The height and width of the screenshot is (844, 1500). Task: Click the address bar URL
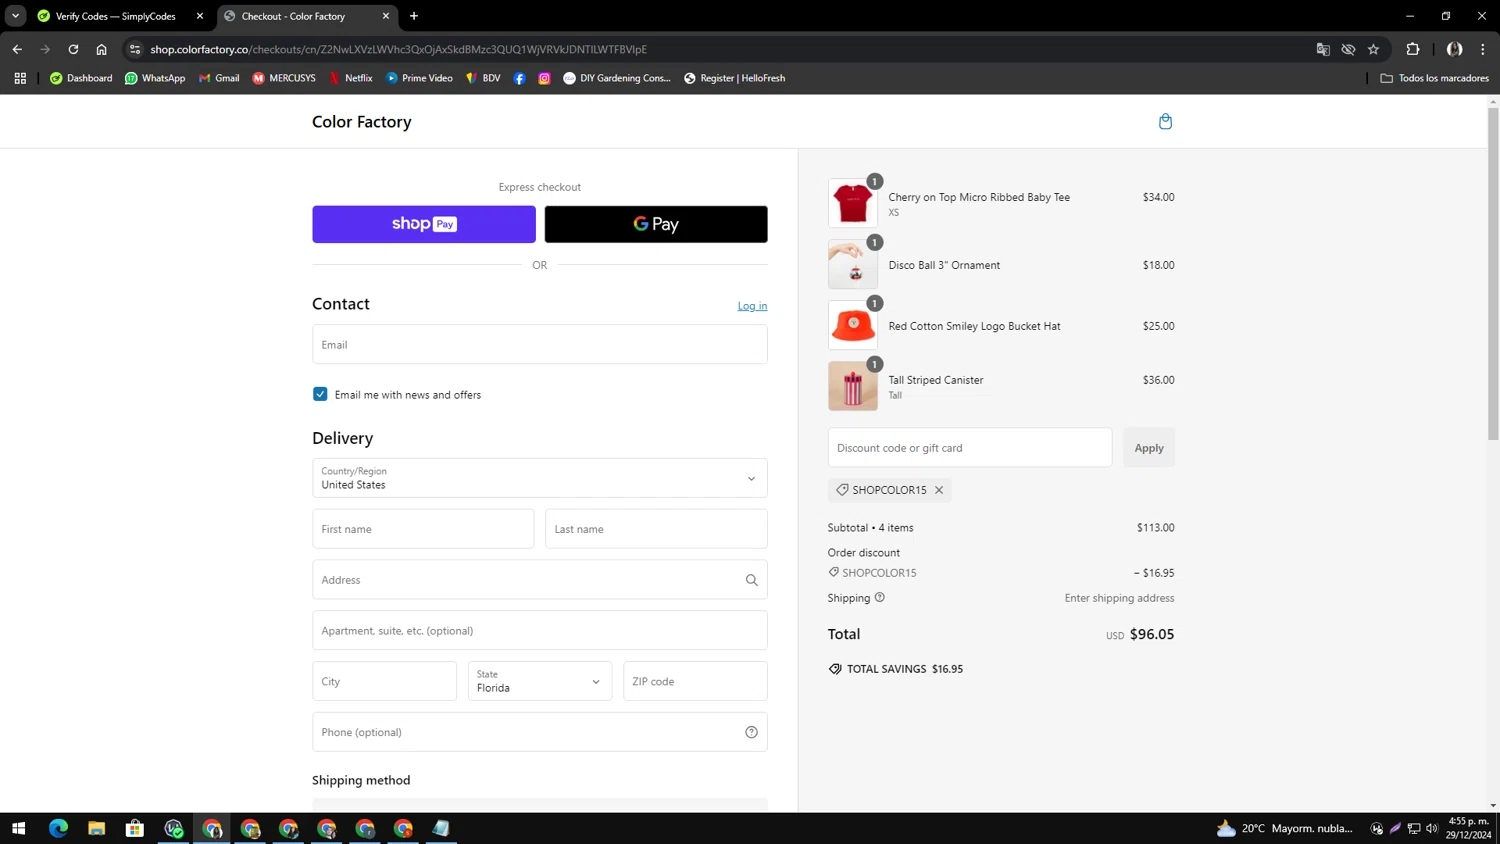398,49
